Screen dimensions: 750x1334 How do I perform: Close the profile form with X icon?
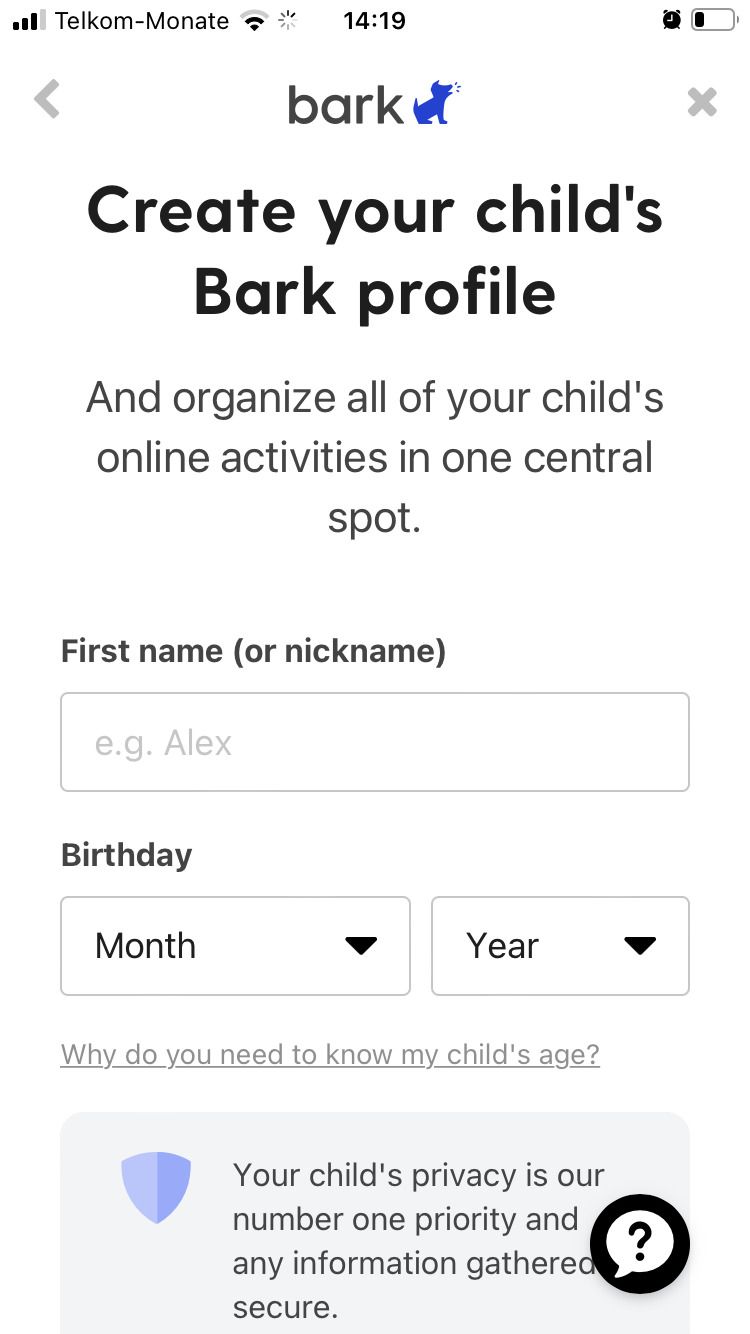702,102
